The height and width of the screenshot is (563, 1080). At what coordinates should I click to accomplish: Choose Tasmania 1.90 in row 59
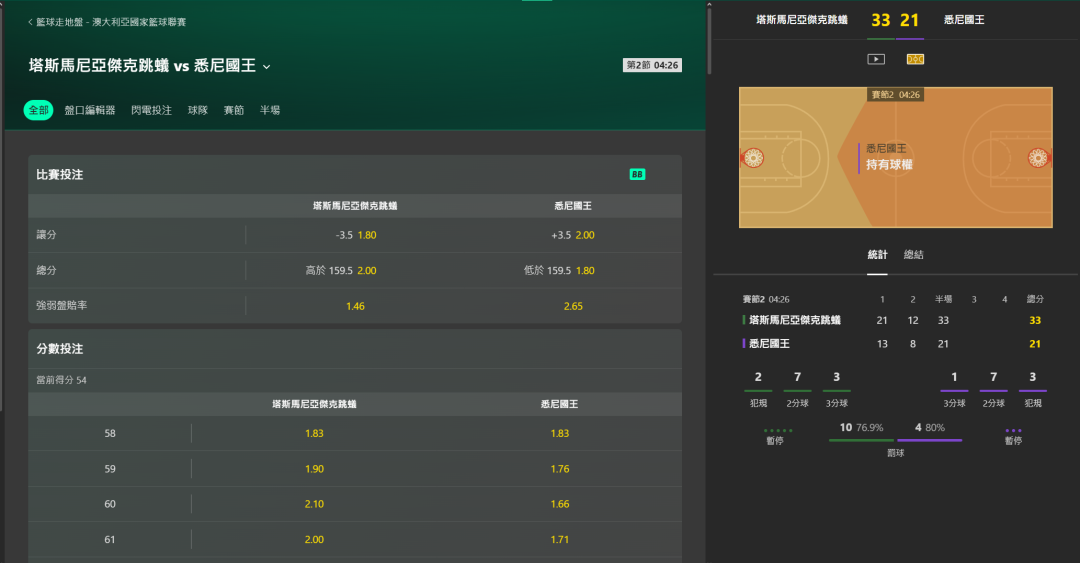[x=314, y=469]
